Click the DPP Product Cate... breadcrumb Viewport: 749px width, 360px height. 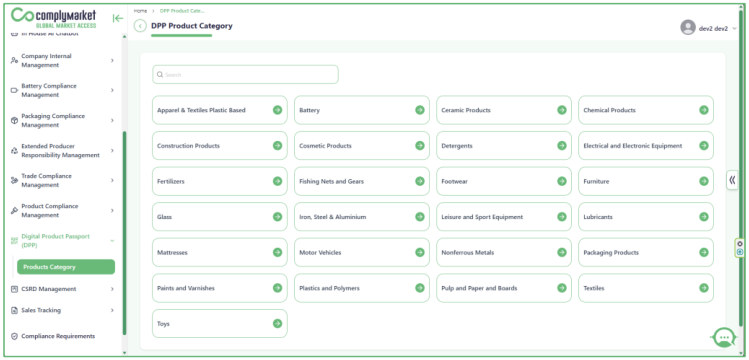182,11
